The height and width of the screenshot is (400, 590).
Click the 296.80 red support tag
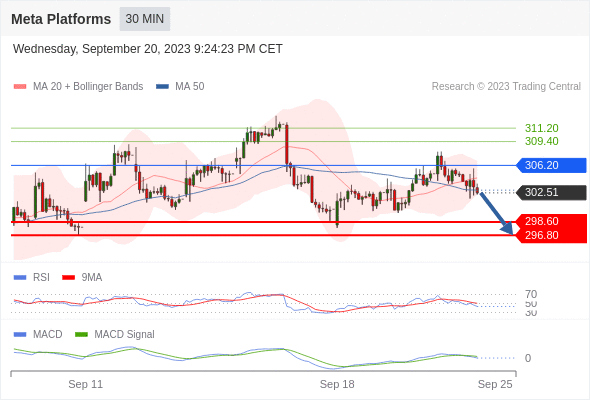pos(551,236)
